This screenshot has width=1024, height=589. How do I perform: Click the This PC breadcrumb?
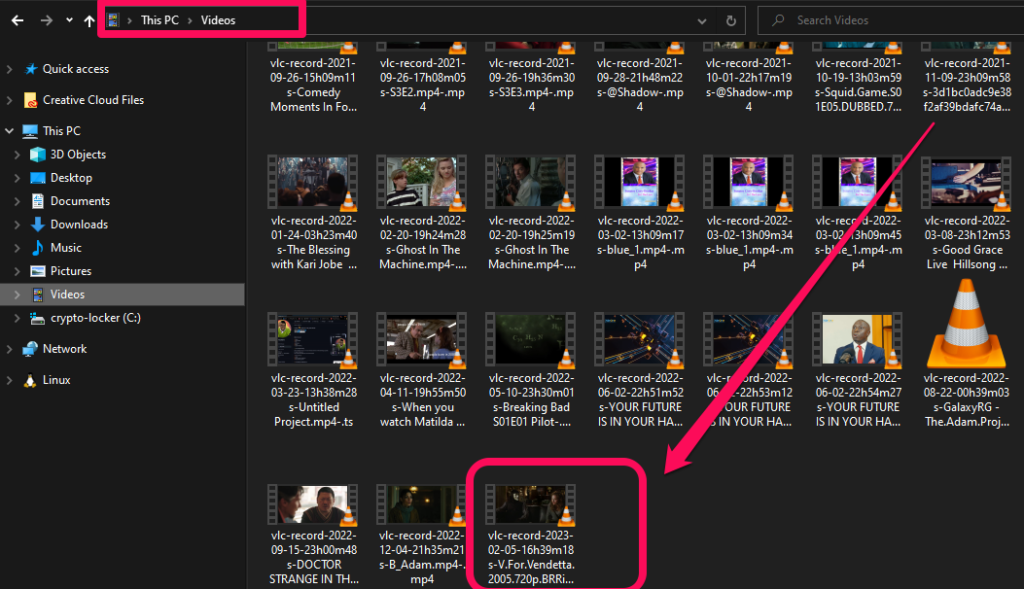(x=159, y=20)
